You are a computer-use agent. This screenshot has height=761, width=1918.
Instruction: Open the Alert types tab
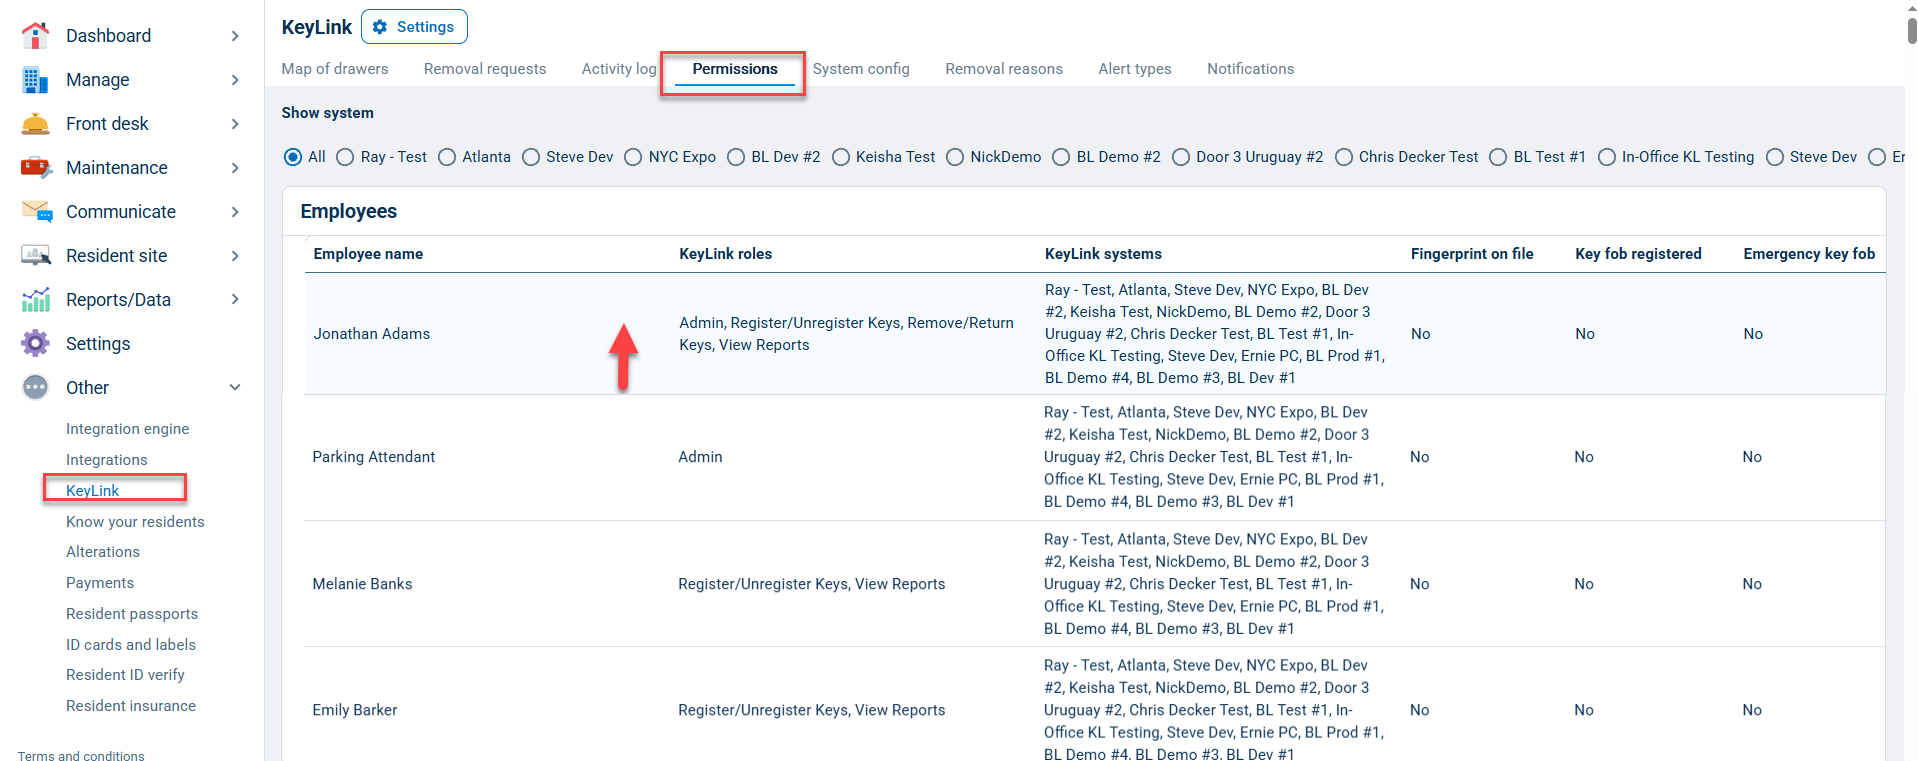pos(1135,69)
